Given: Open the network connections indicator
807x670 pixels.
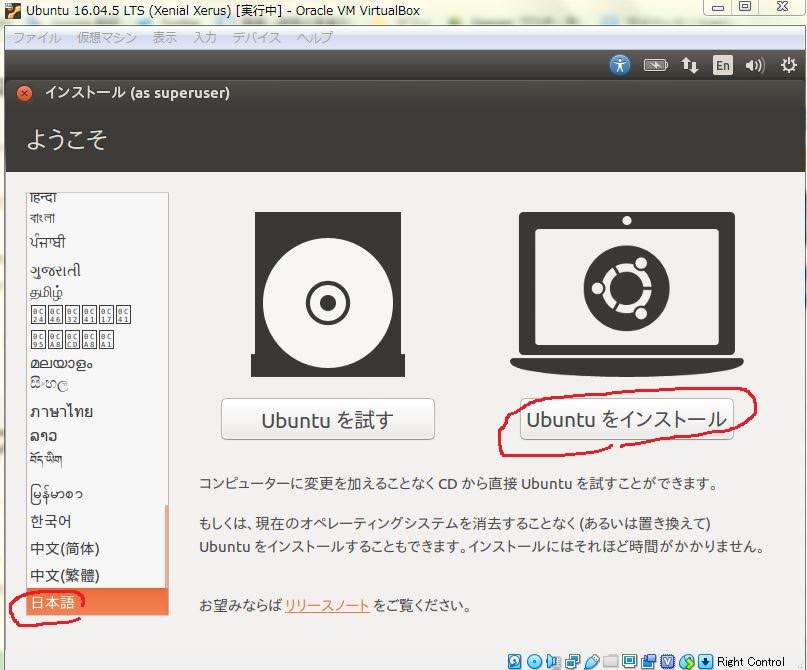Looking at the screenshot, I should (690, 65).
